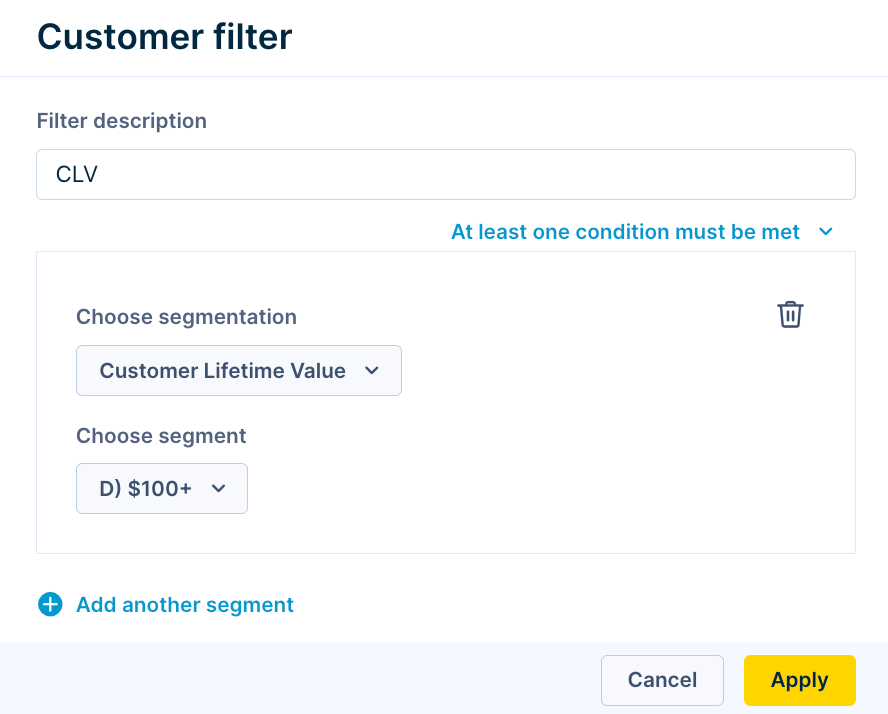
Task: Focus the Filter description text box
Action: point(446,174)
